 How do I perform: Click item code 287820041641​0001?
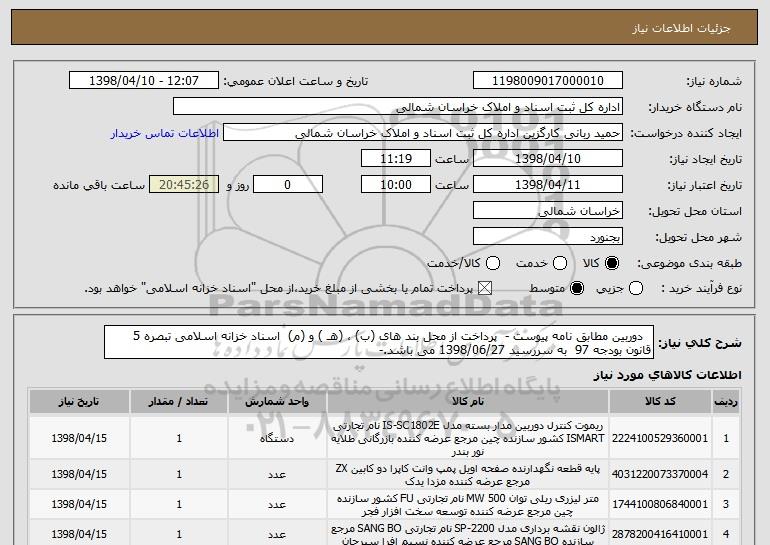(660, 534)
